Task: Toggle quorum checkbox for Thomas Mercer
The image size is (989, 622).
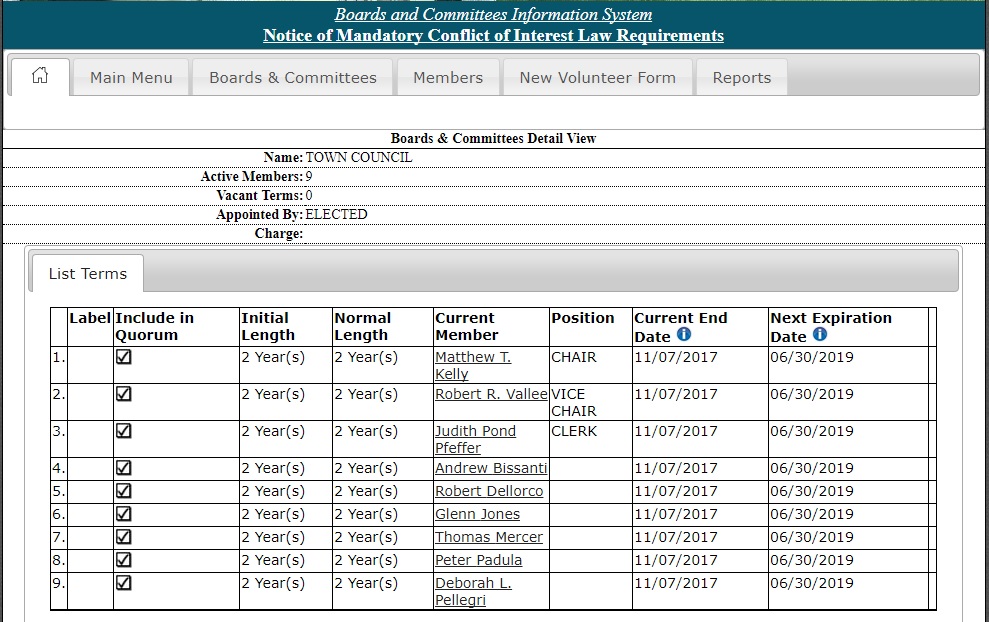Action: click(x=124, y=537)
